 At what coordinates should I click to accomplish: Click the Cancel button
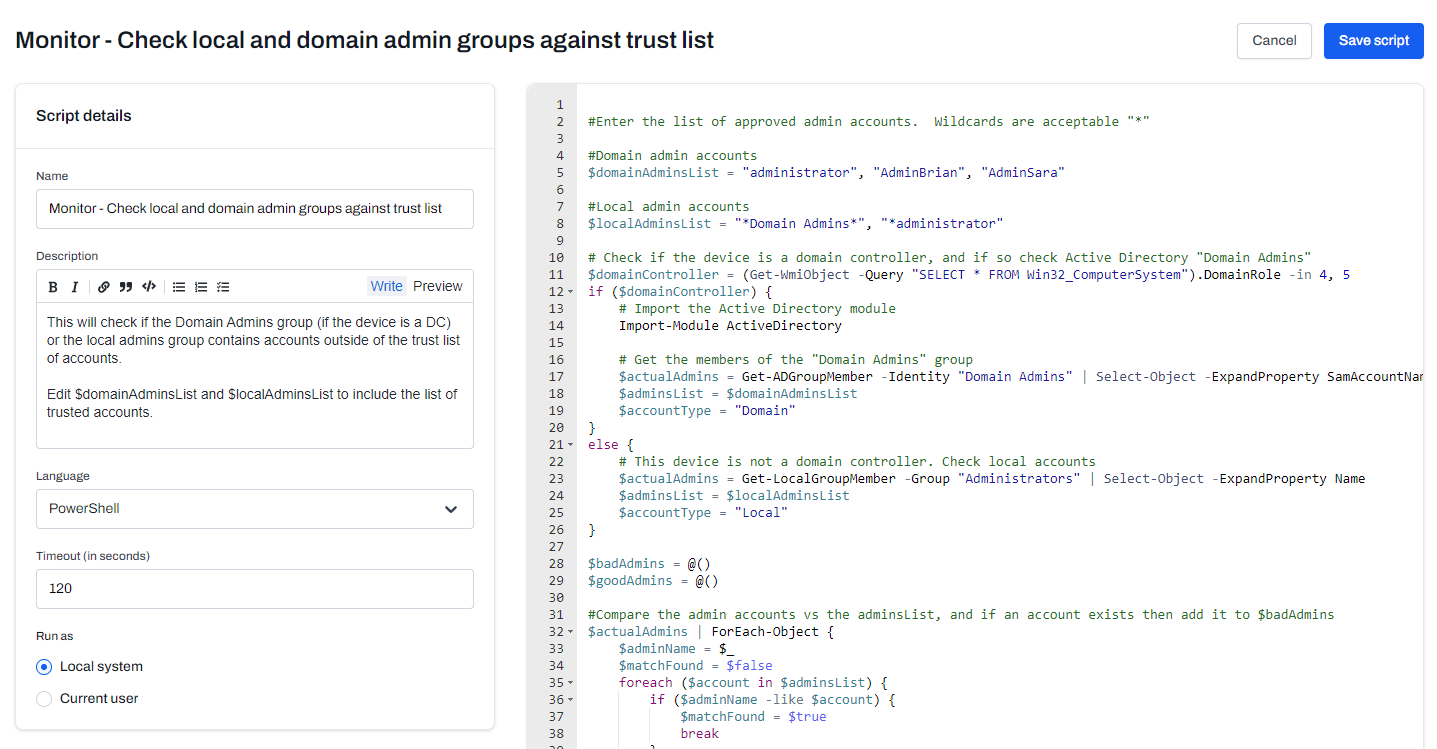tap(1273, 41)
